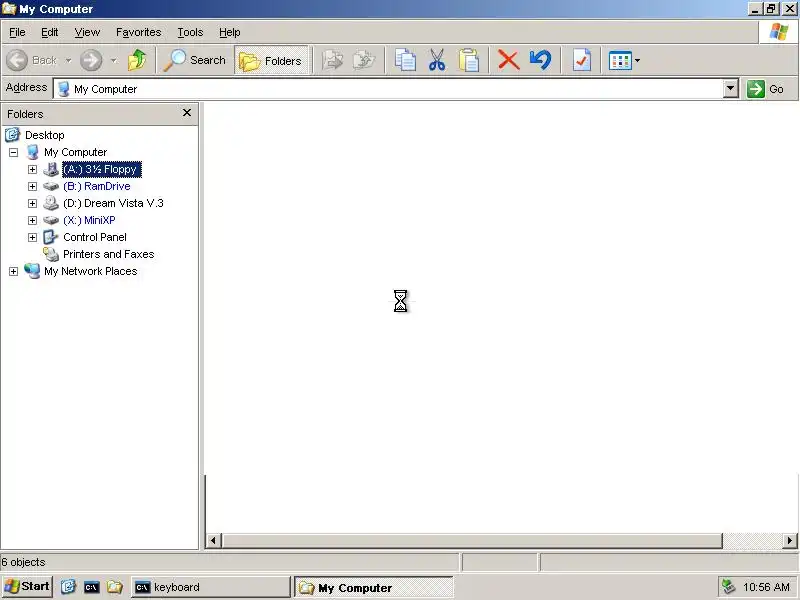Expand the (X:) MiniXP node

click(32, 220)
